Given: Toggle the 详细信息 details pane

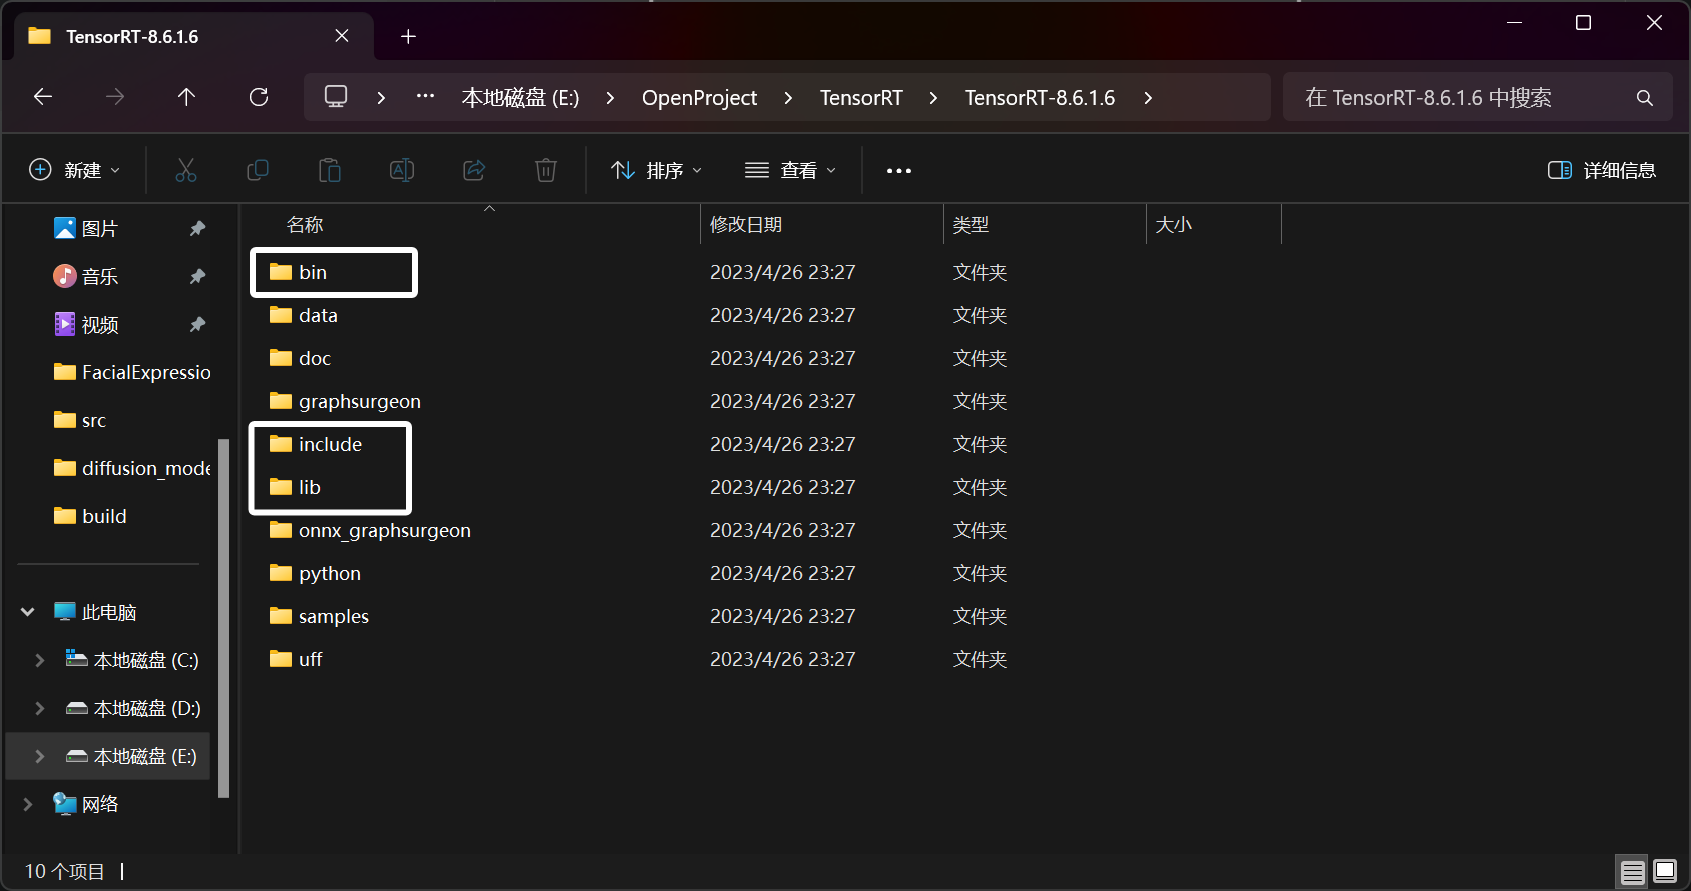Looking at the screenshot, I should click(1601, 170).
